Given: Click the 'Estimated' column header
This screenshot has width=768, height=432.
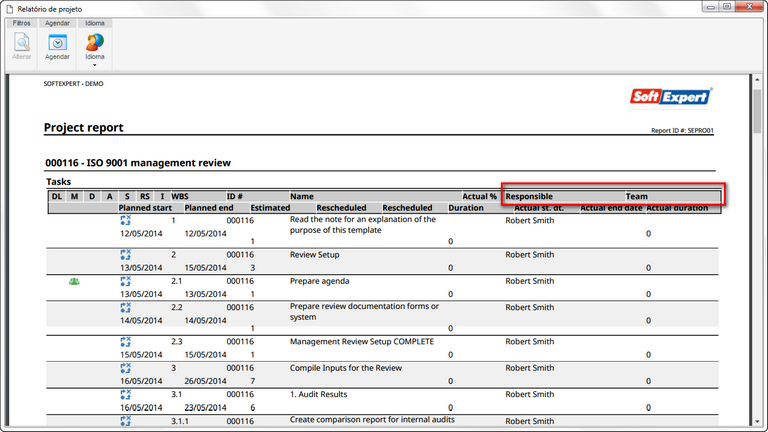Looking at the screenshot, I should (270, 208).
